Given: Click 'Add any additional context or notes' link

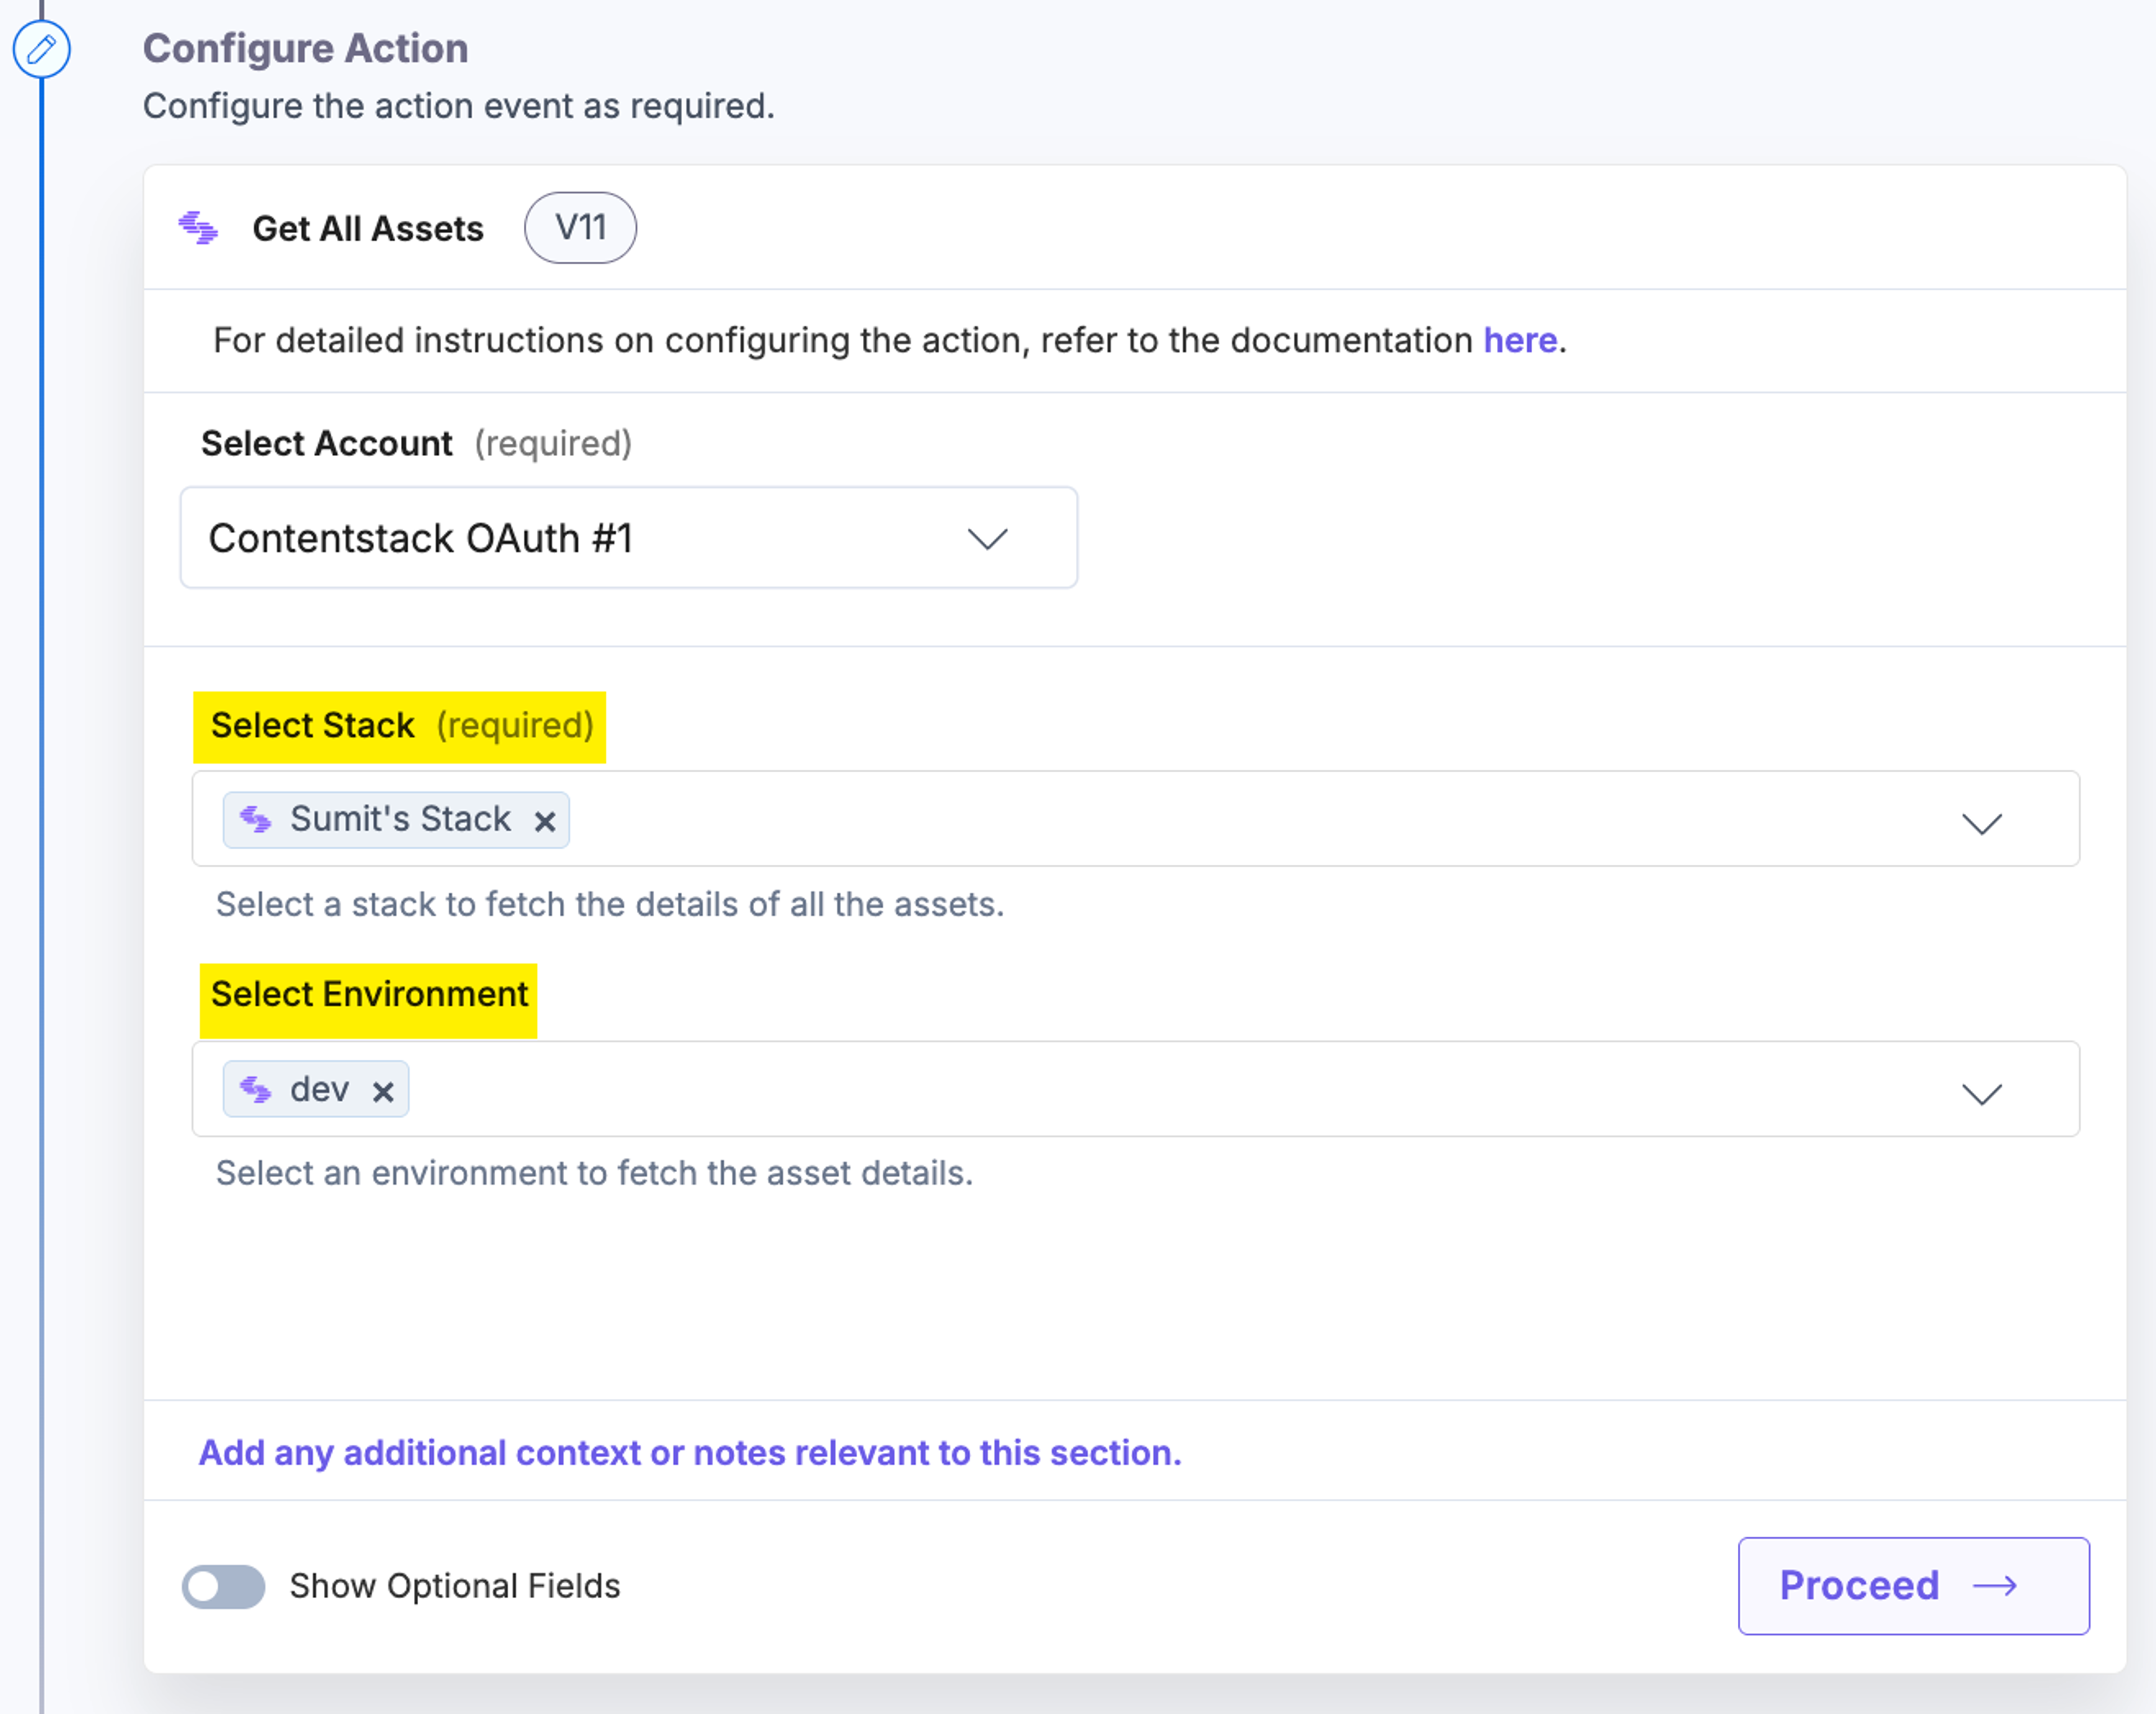Looking at the screenshot, I should (690, 1452).
